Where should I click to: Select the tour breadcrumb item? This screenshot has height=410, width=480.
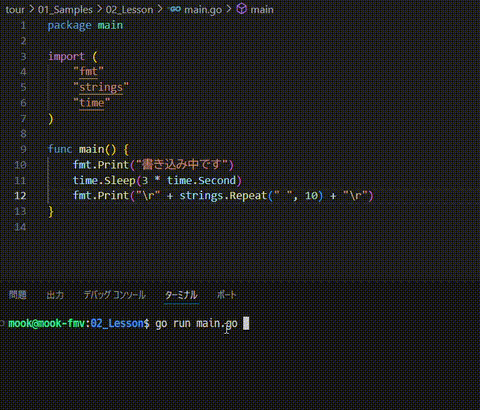(15, 10)
